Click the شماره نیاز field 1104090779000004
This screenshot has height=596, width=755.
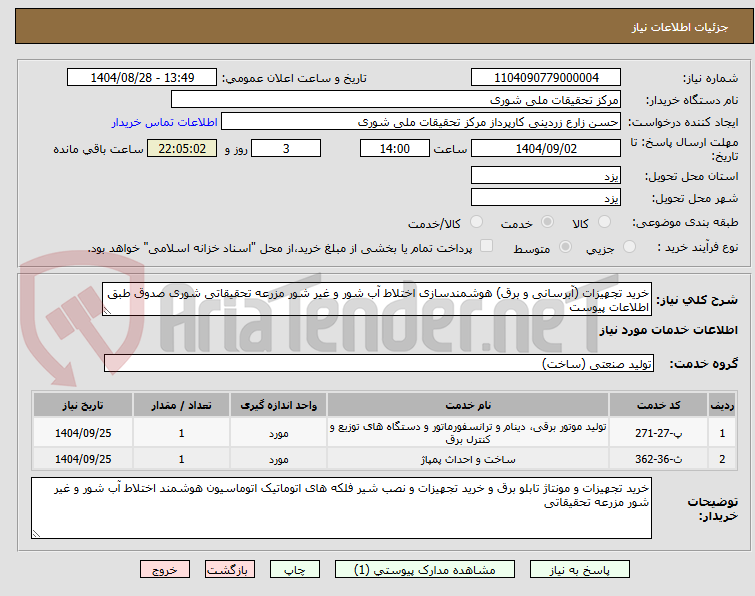[x=546, y=78]
